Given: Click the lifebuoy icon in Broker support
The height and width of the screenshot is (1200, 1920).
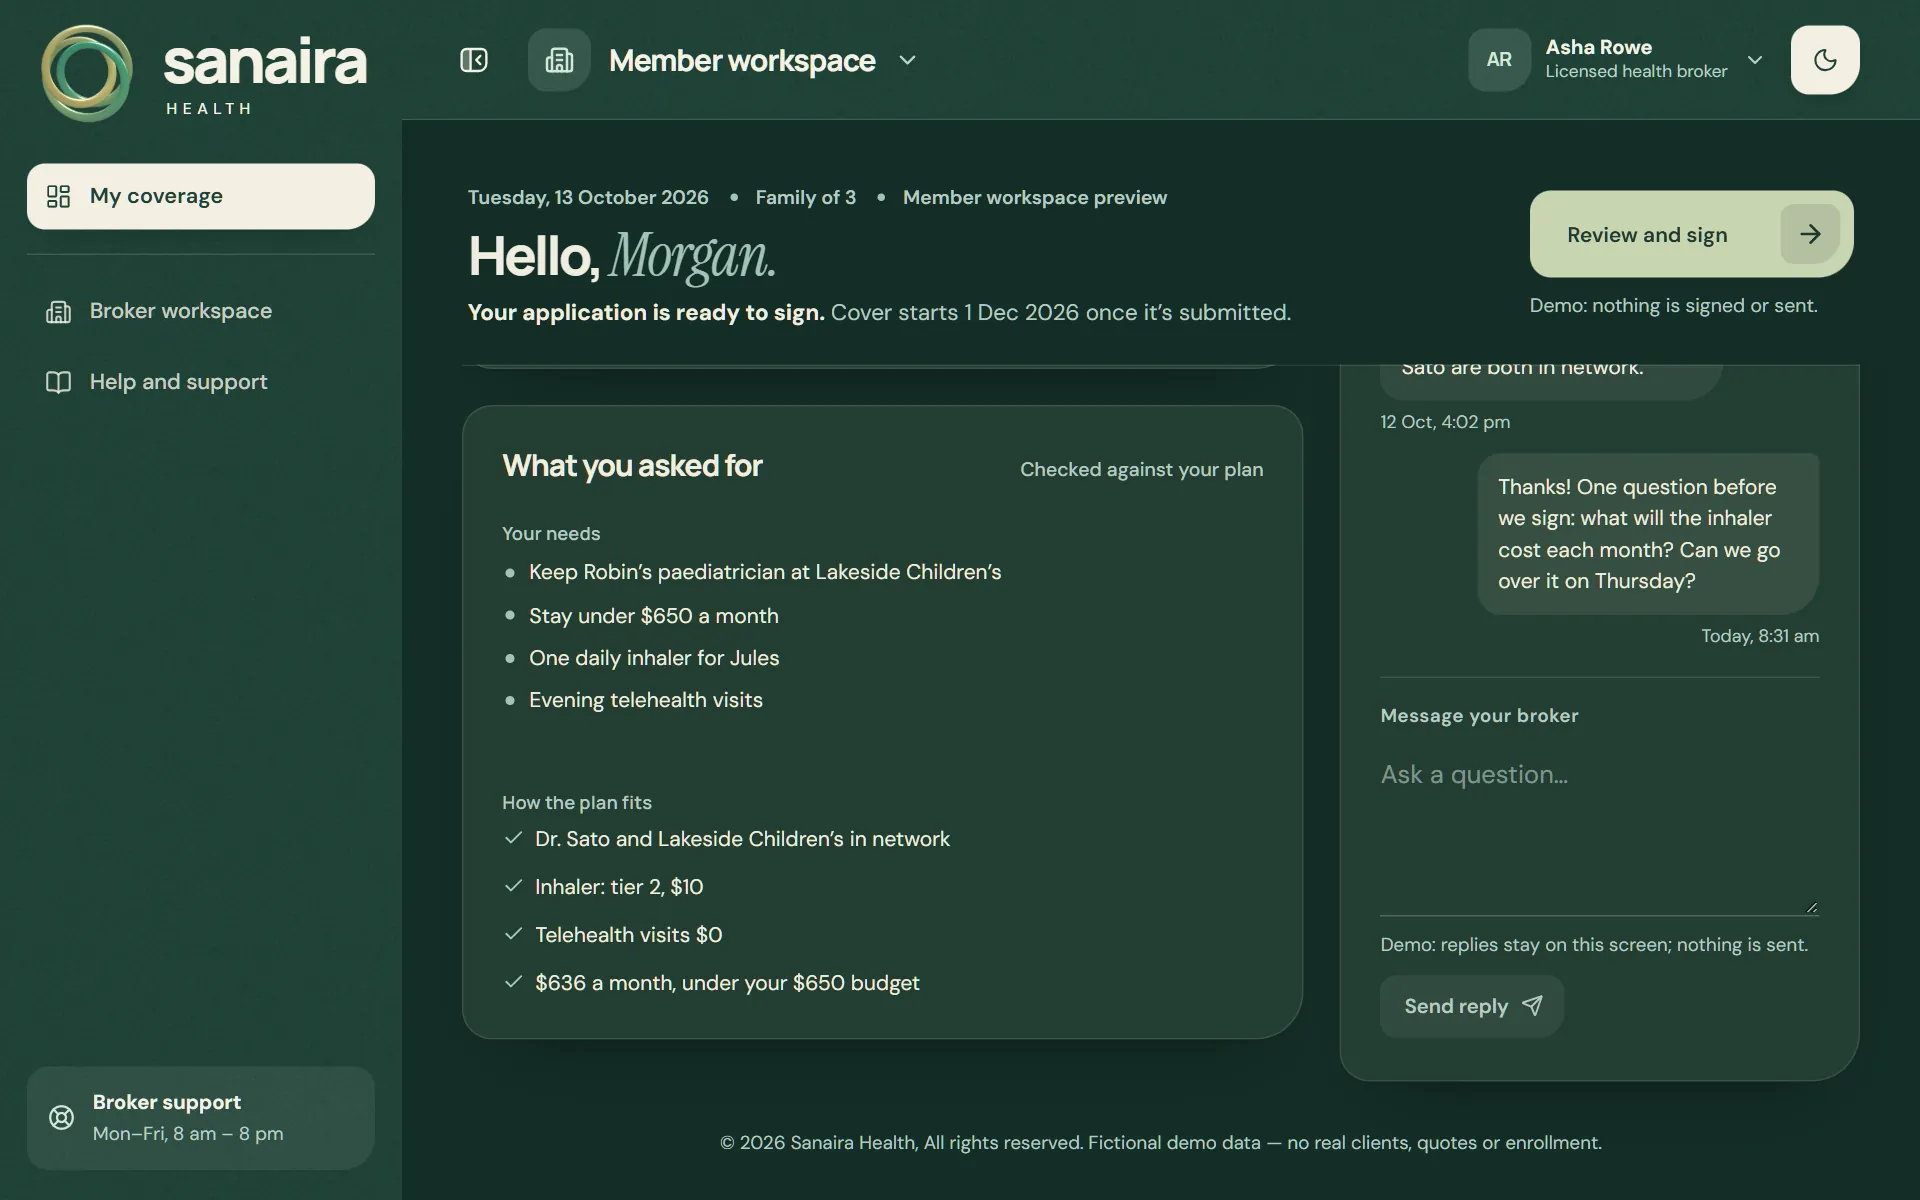Looking at the screenshot, I should 62,1118.
